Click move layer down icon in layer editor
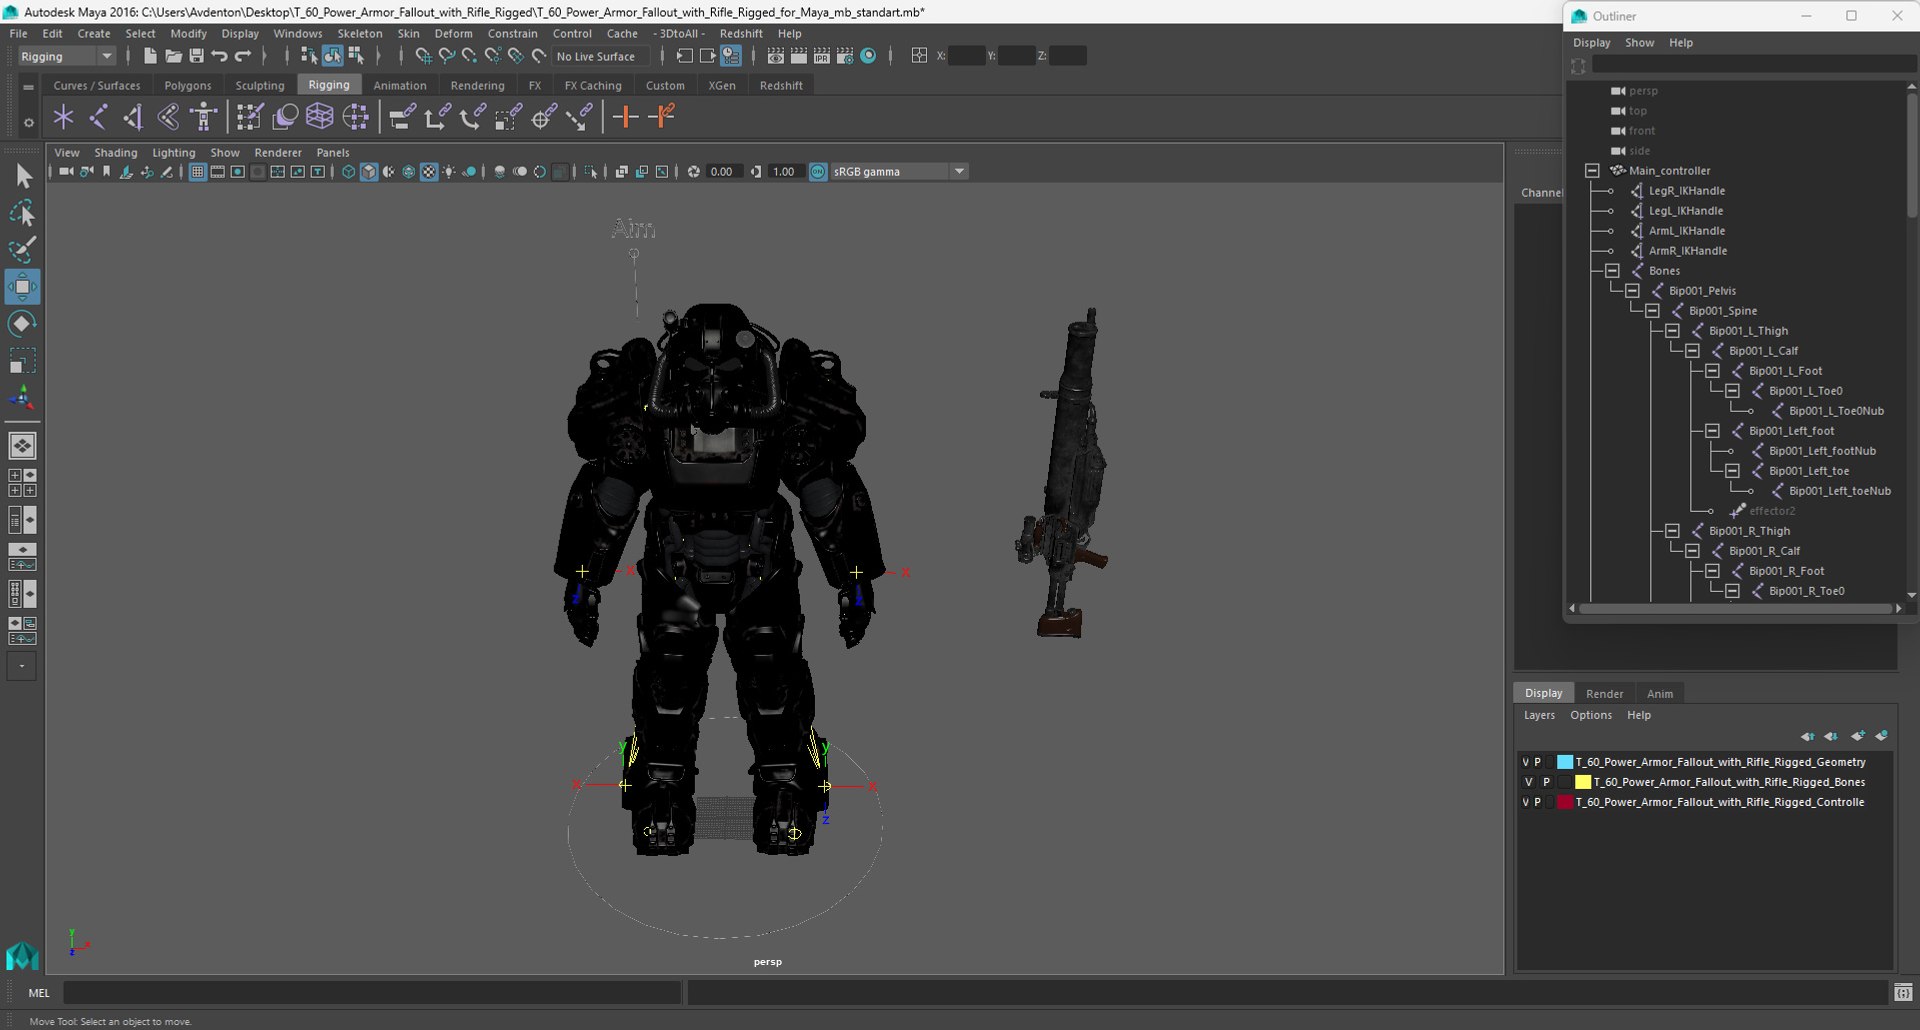Image resolution: width=1920 pixels, height=1030 pixels. [1831, 736]
